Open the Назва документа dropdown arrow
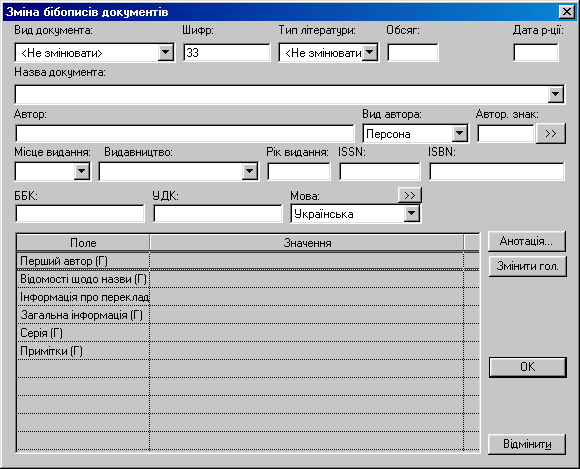Screen dimensions: 580x469 pyautogui.click(x=555, y=95)
